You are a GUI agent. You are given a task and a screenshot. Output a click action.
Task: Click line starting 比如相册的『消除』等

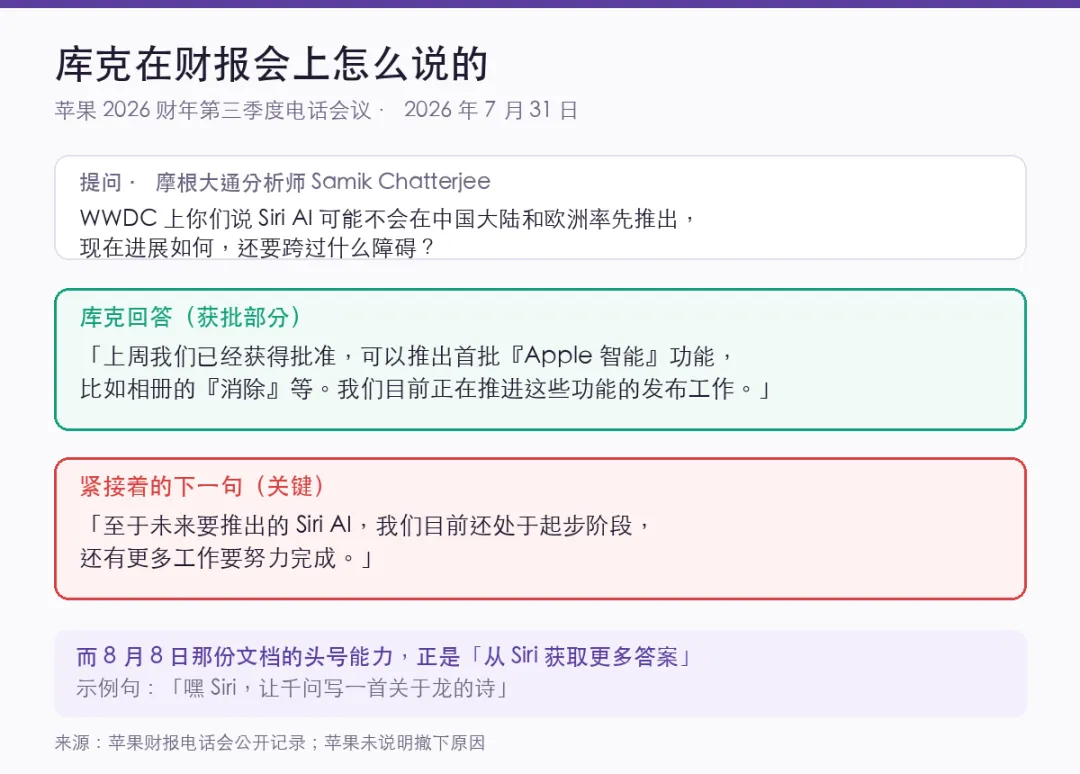(x=425, y=389)
